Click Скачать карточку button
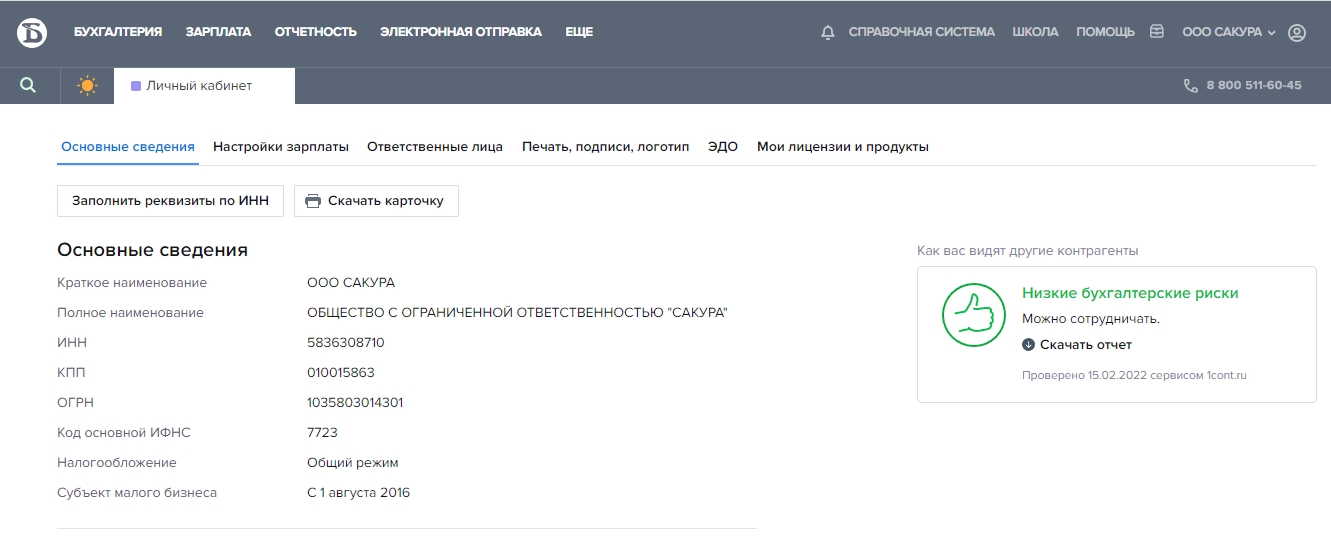The width and height of the screenshot is (1331, 546). 376,201
